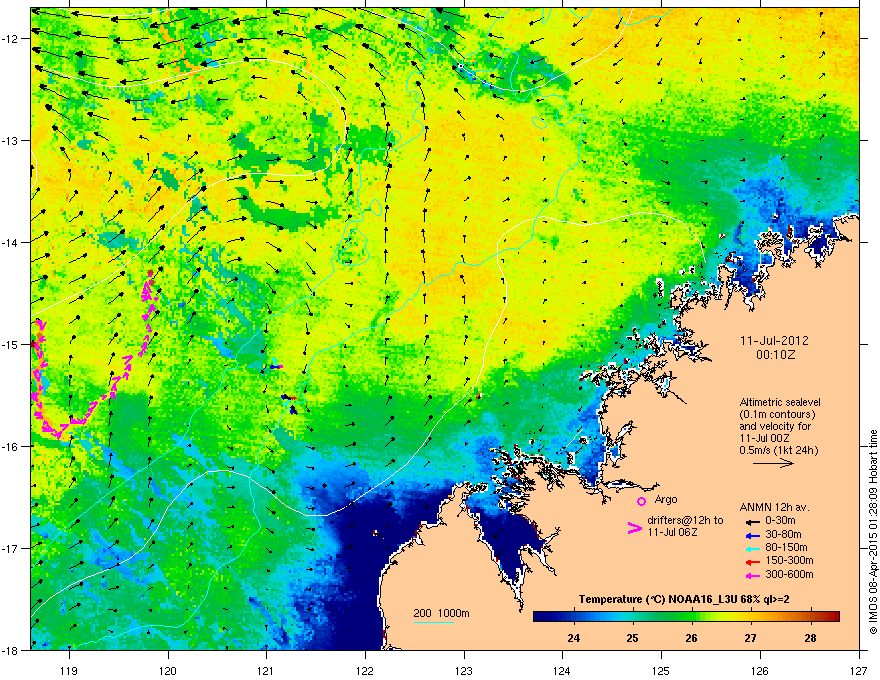
Task: Click the ANMN 12h av. heading
Action: [774, 508]
